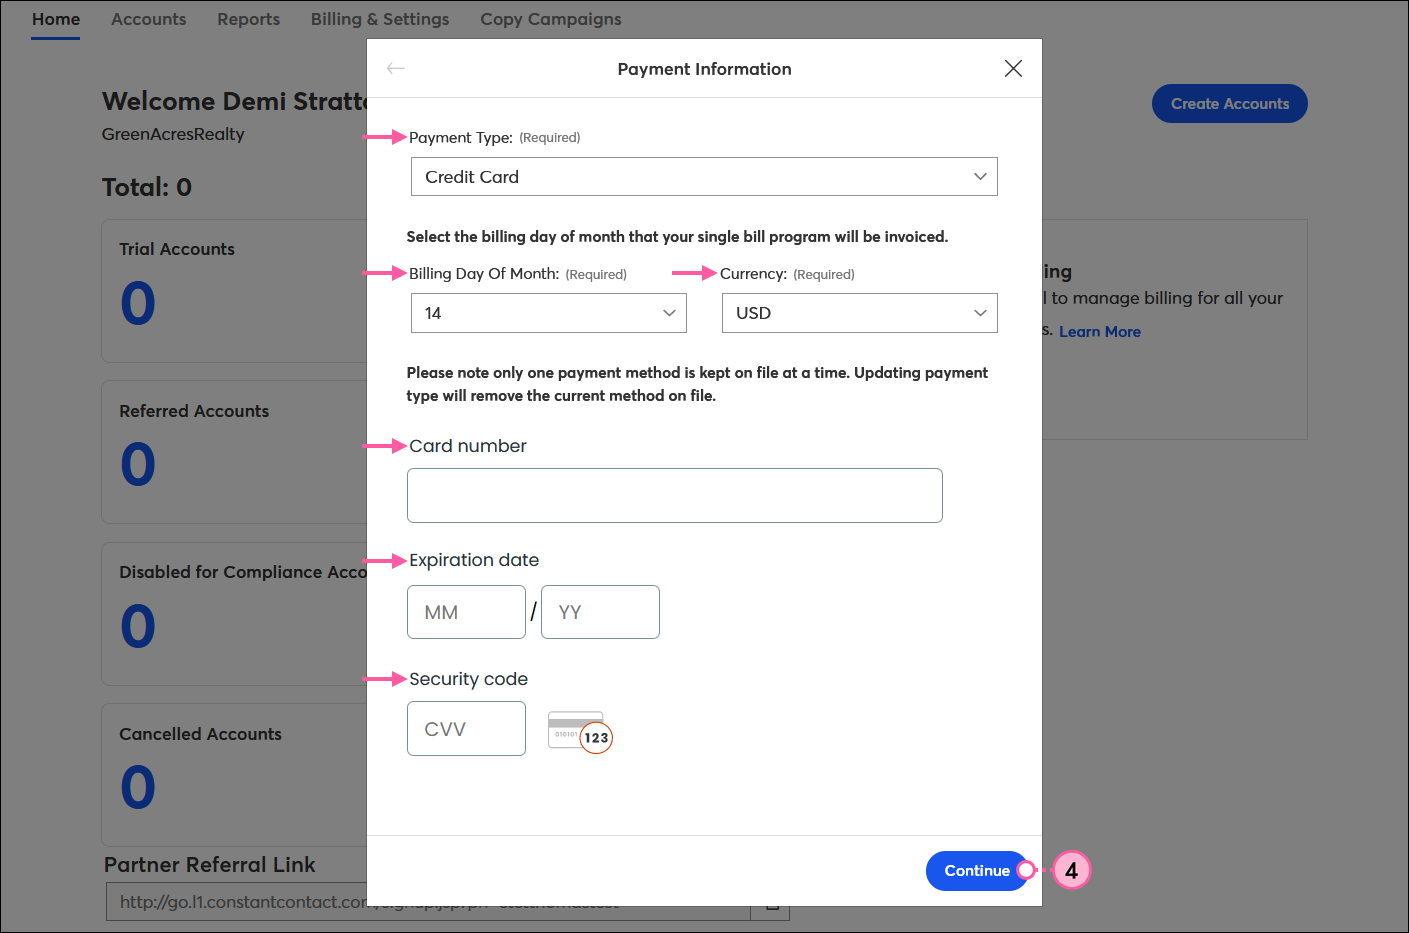Open Copy Campaigns tab

551,19
